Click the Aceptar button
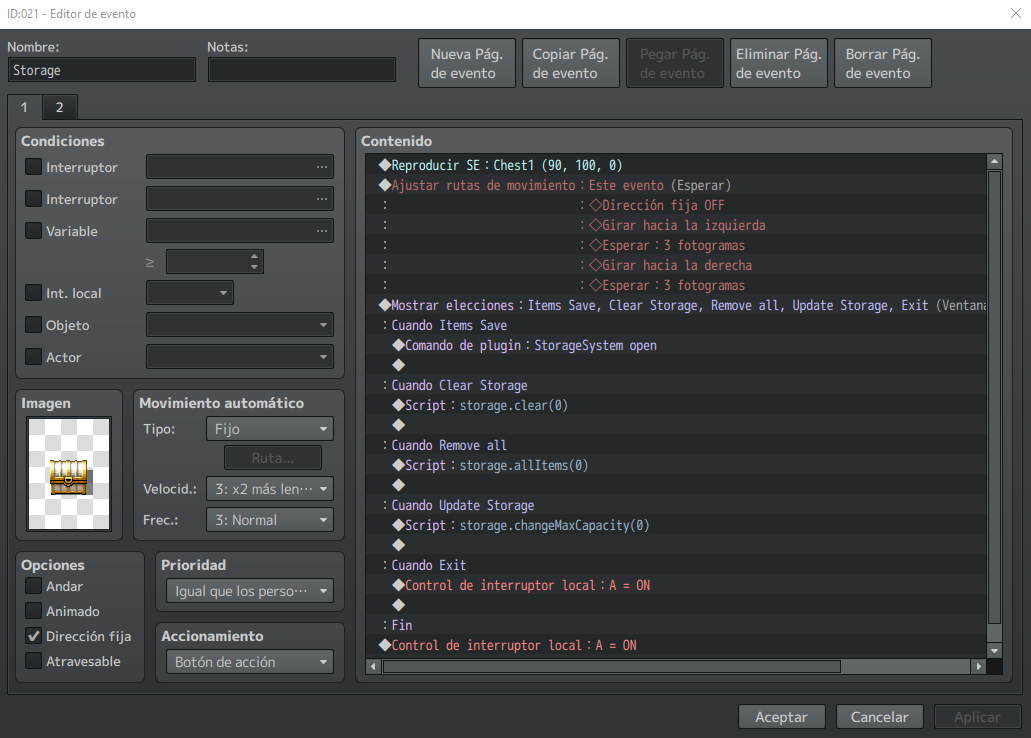 [x=781, y=717]
